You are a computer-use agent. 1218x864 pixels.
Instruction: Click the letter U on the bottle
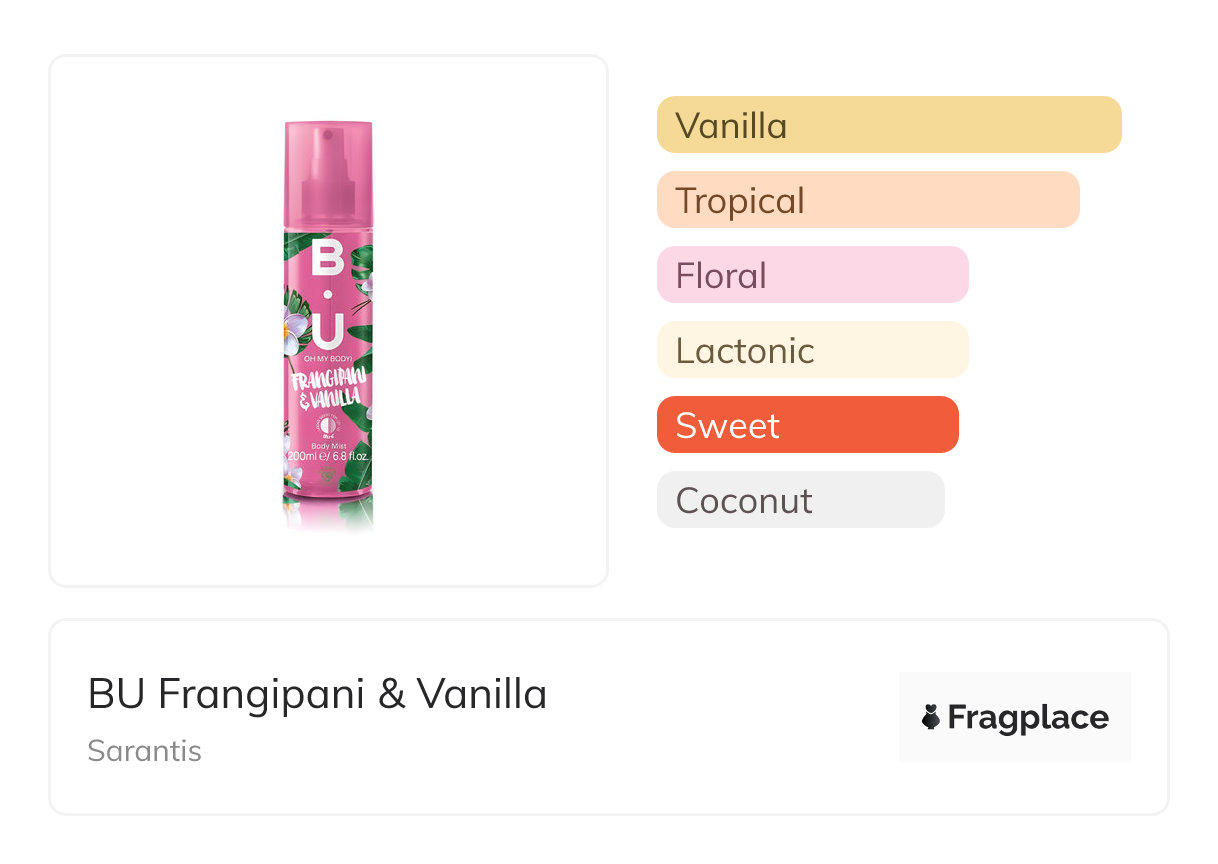pos(328,327)
